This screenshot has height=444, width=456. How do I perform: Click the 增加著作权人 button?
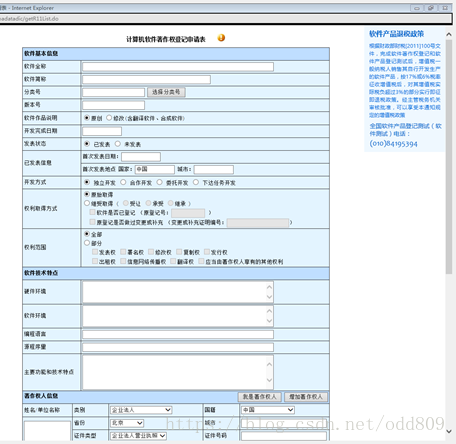[x=306, y=397]
